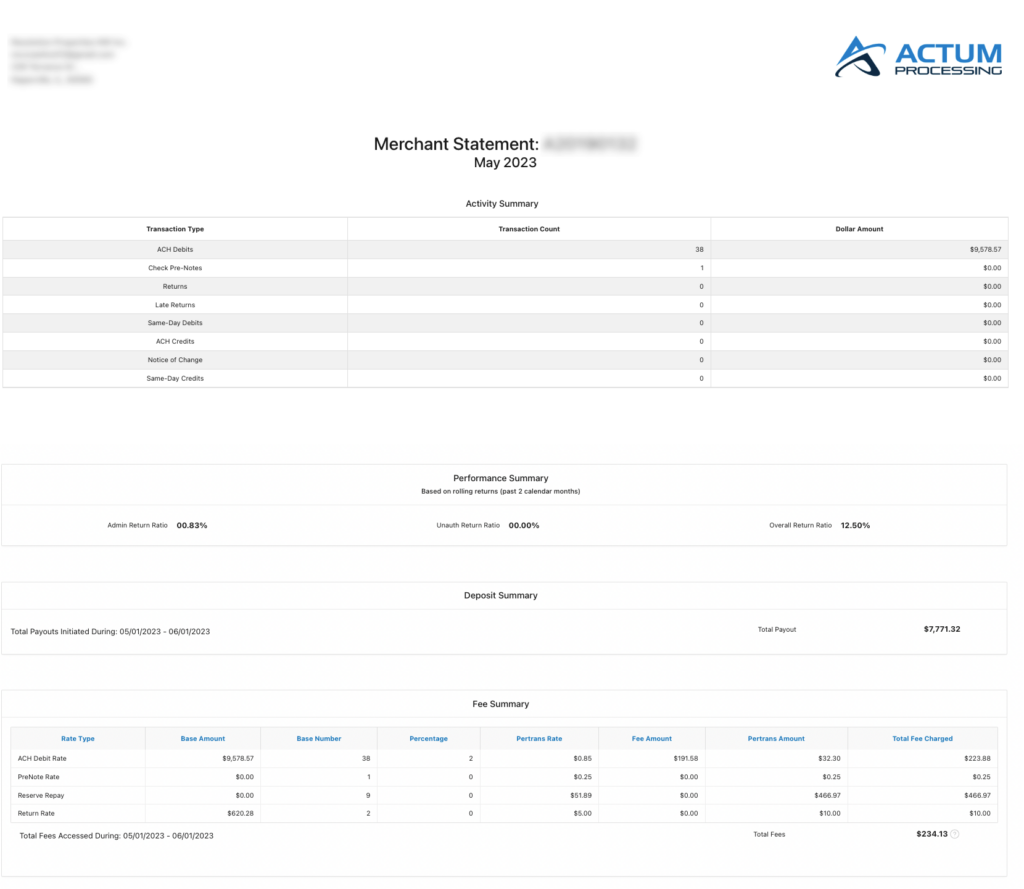Select the Base Number column header

[x=319, y=738]
